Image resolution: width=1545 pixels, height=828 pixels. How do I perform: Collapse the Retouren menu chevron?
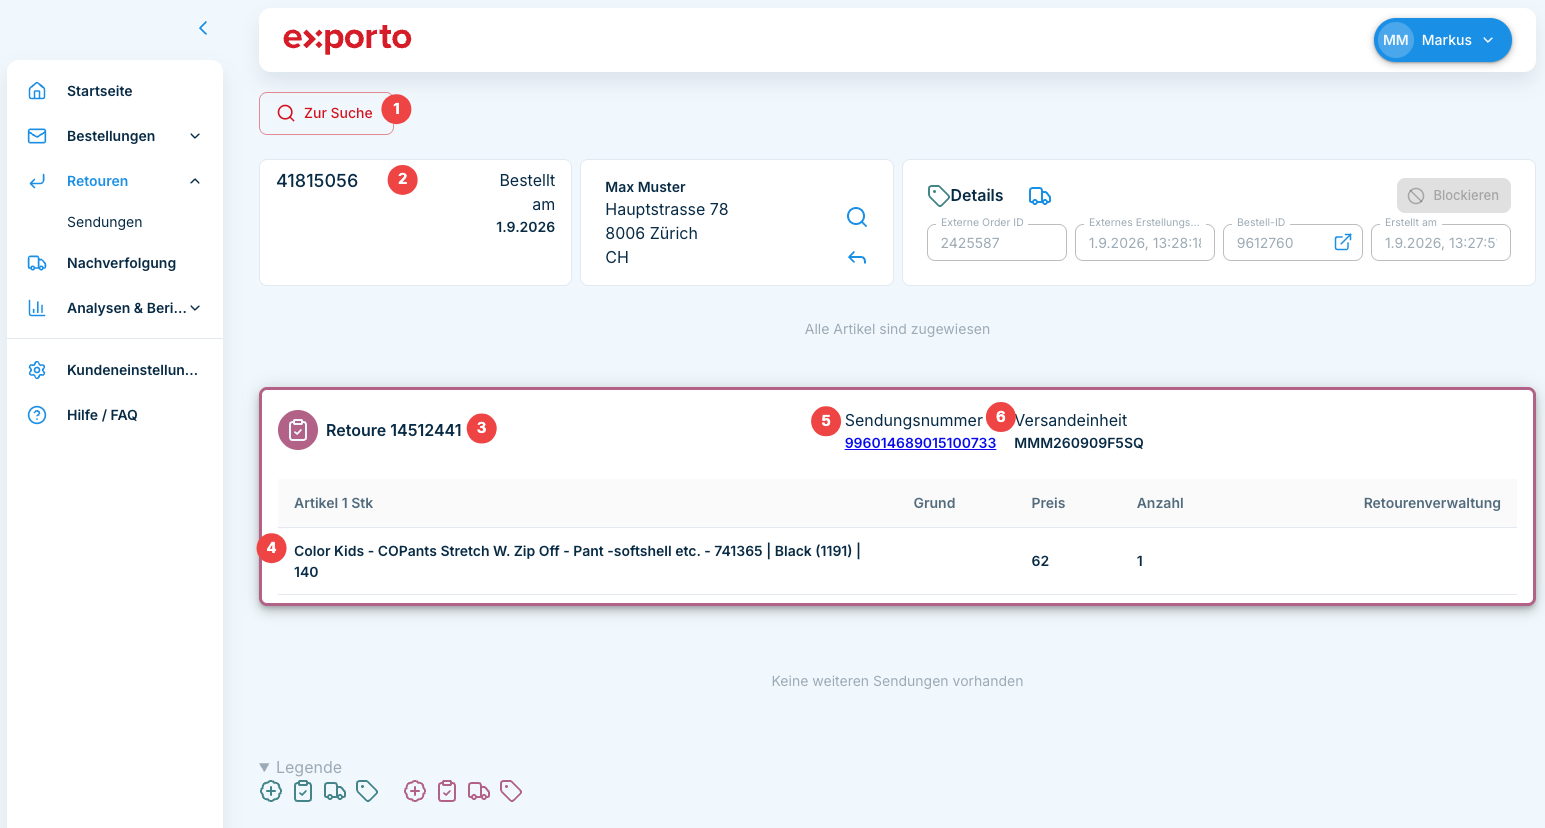point(195,181)
